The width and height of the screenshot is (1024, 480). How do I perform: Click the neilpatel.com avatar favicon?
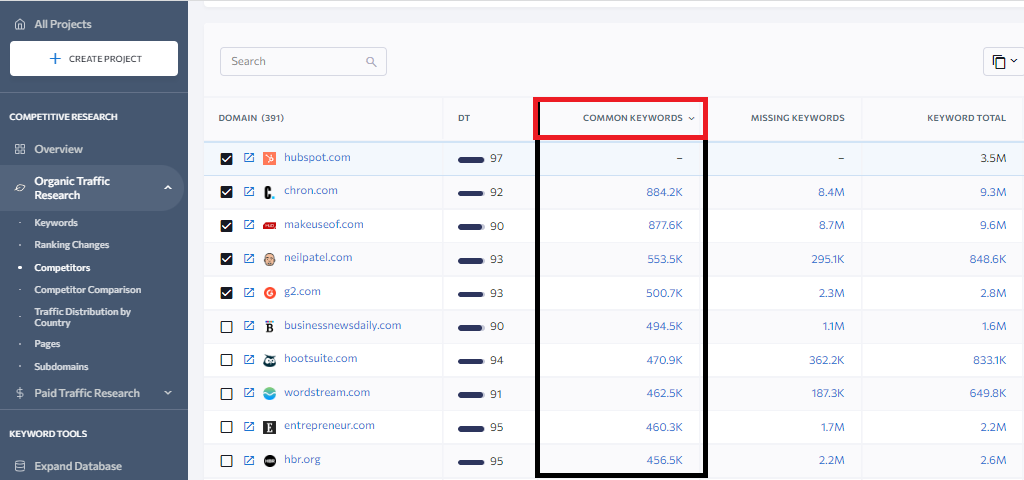coord(270,259)
